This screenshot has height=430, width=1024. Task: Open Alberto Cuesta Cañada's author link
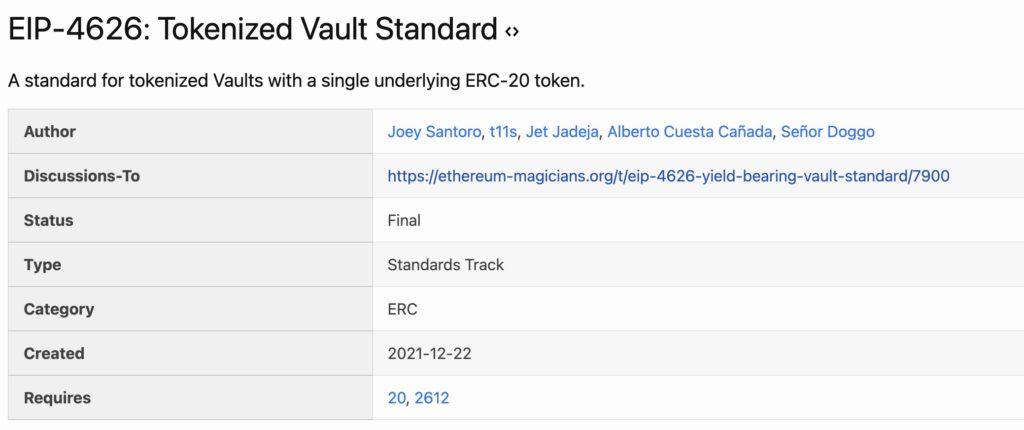pos(690,132)
